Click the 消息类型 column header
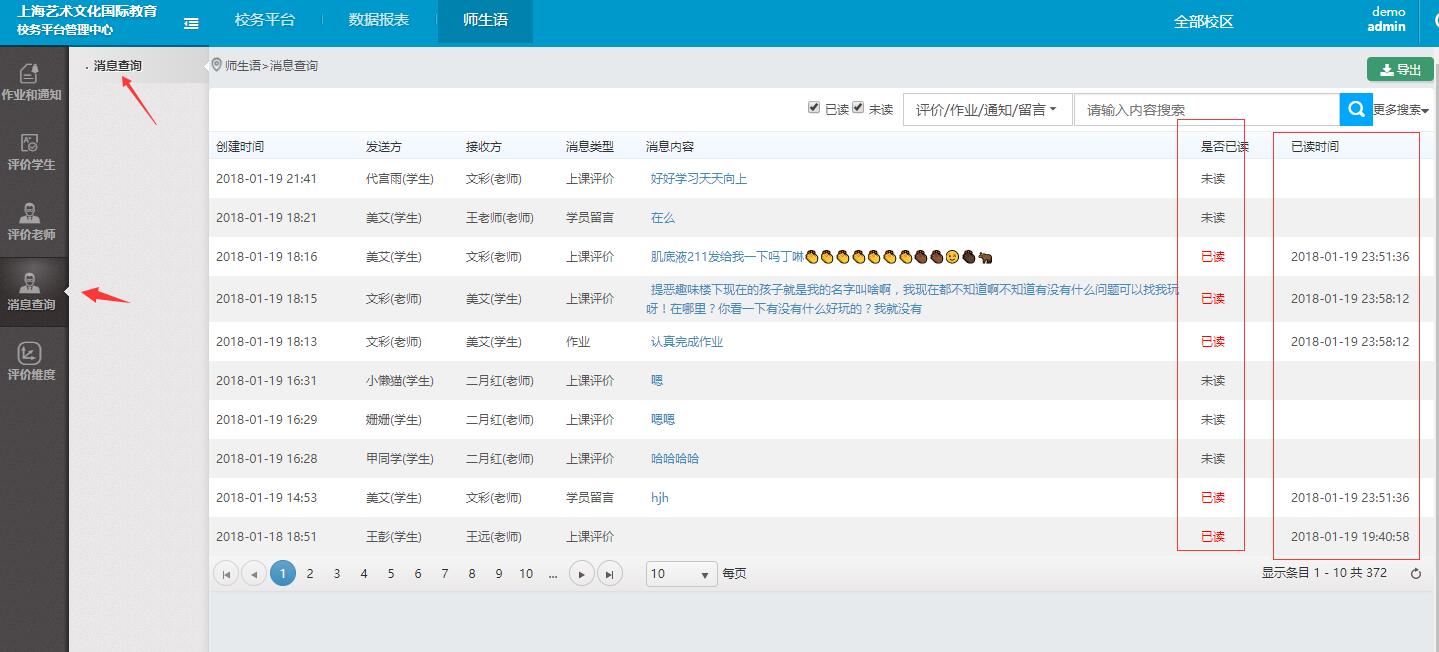Viewport: 1439px width, 652px height. click(x=590, y=147)
